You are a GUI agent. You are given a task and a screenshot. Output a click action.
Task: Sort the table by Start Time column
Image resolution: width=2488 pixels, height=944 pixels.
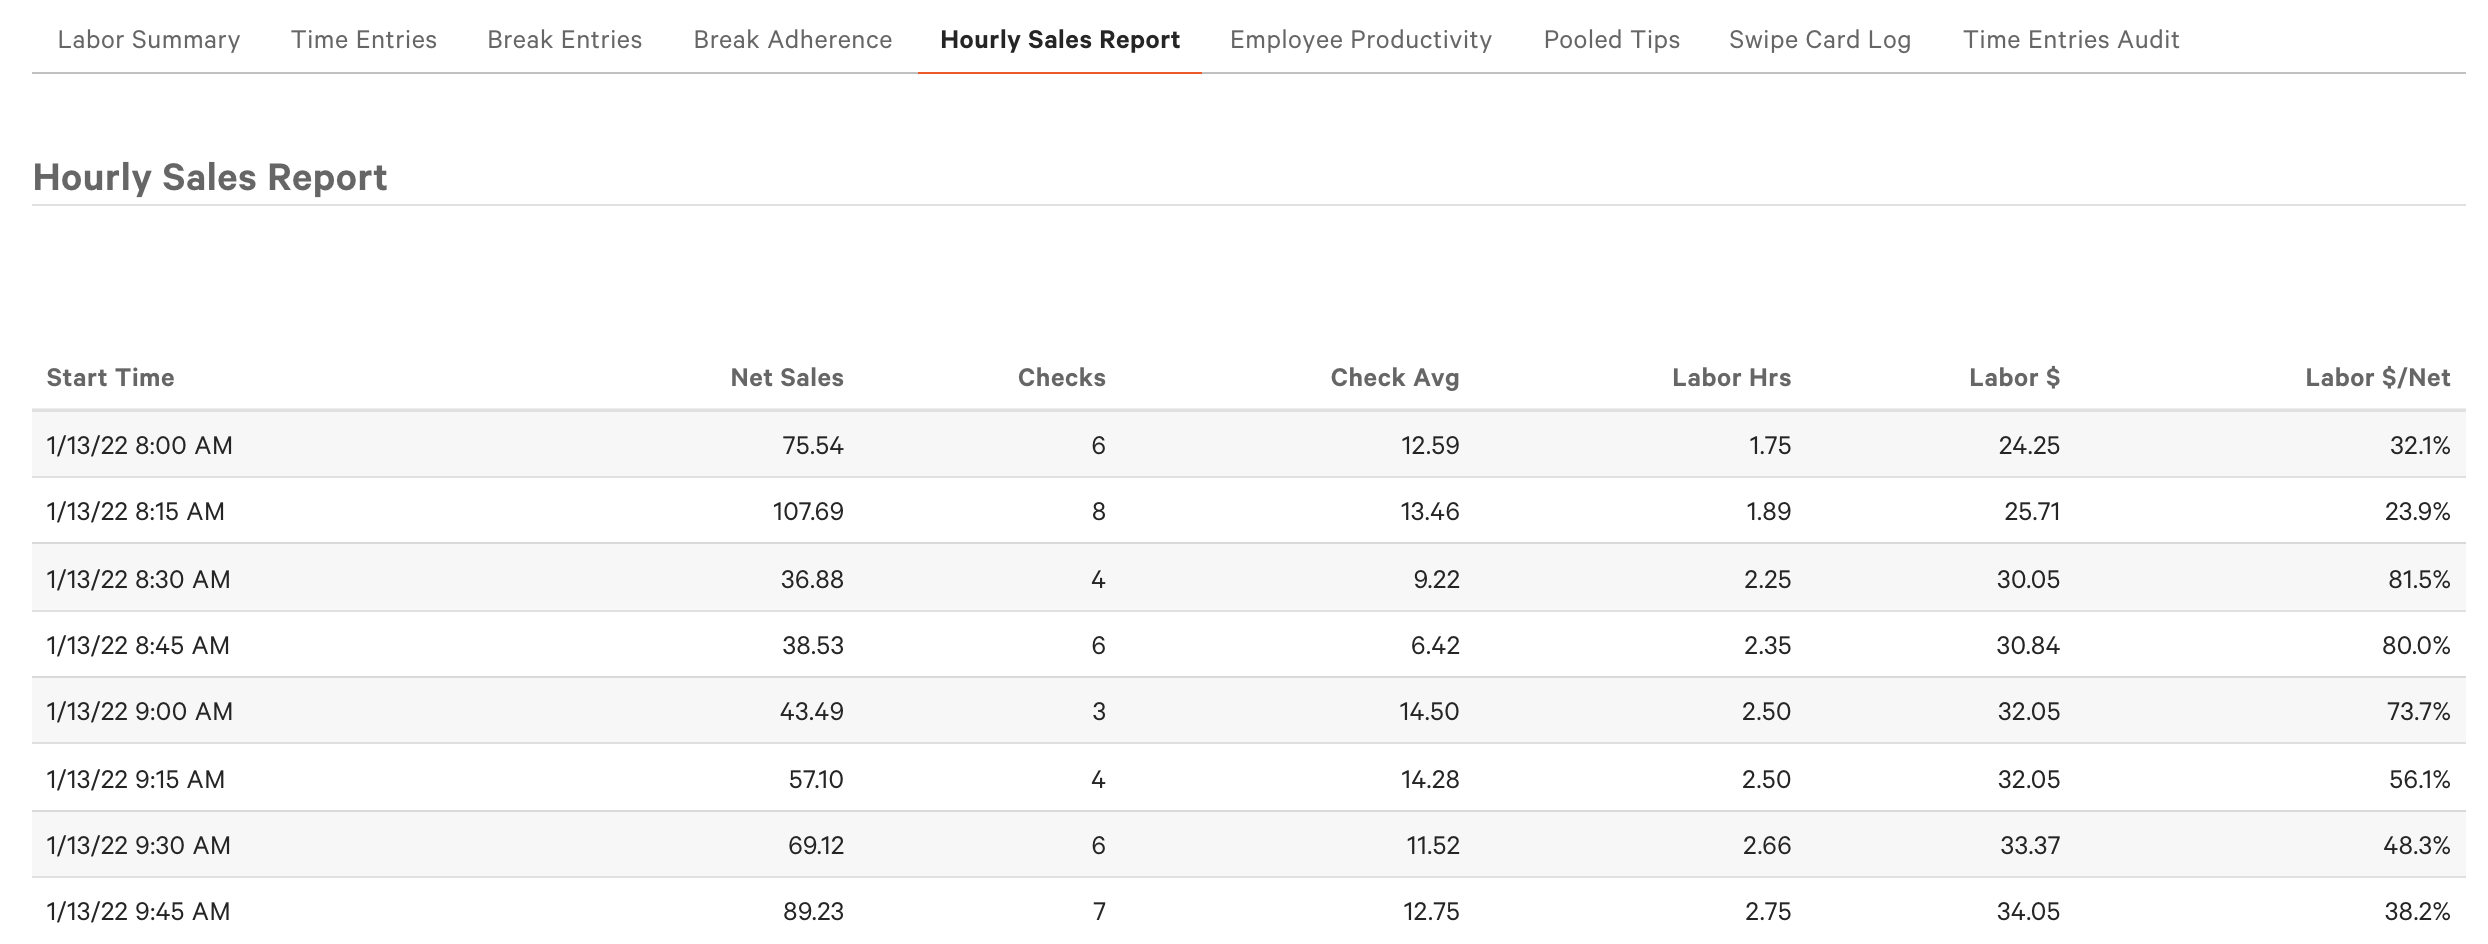(110, 378)
